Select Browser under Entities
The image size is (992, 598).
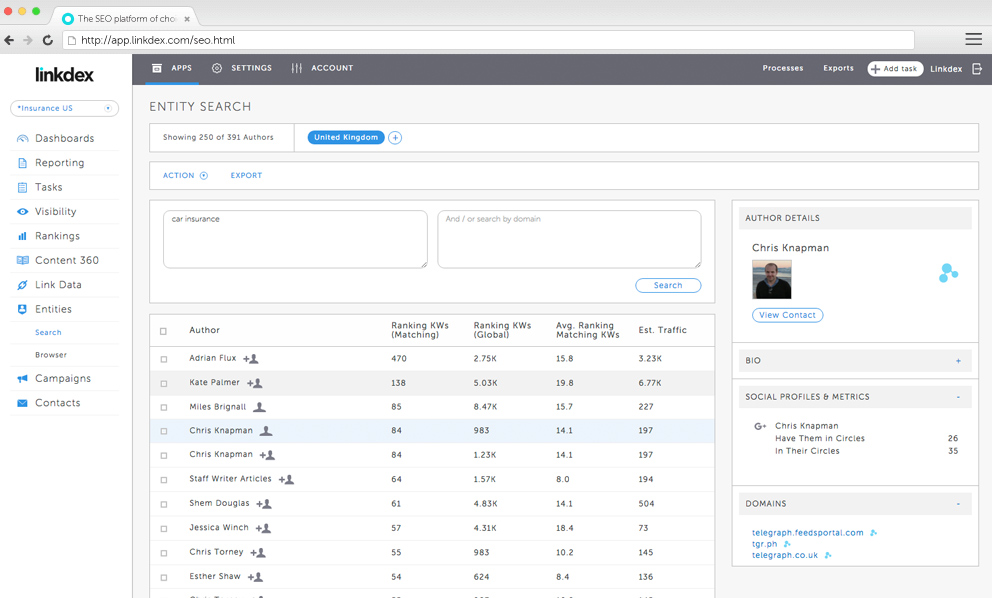pos(51,356)
